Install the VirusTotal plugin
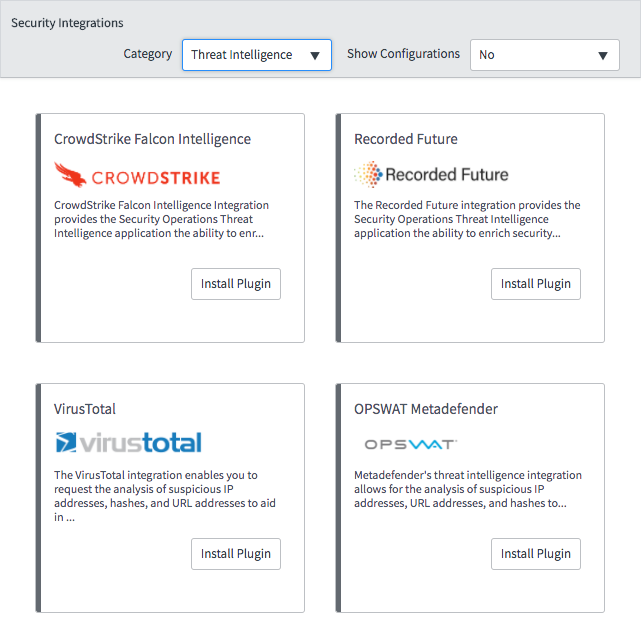Viewport: 641px width, 627px height. (x=236, y=553)
